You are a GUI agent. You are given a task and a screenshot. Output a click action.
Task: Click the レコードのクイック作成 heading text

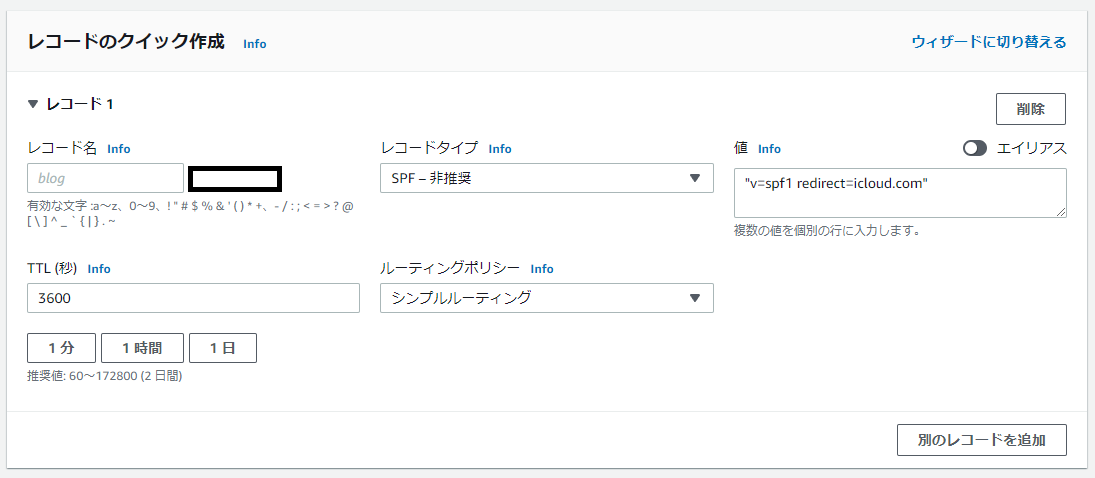tap(126, 42)
